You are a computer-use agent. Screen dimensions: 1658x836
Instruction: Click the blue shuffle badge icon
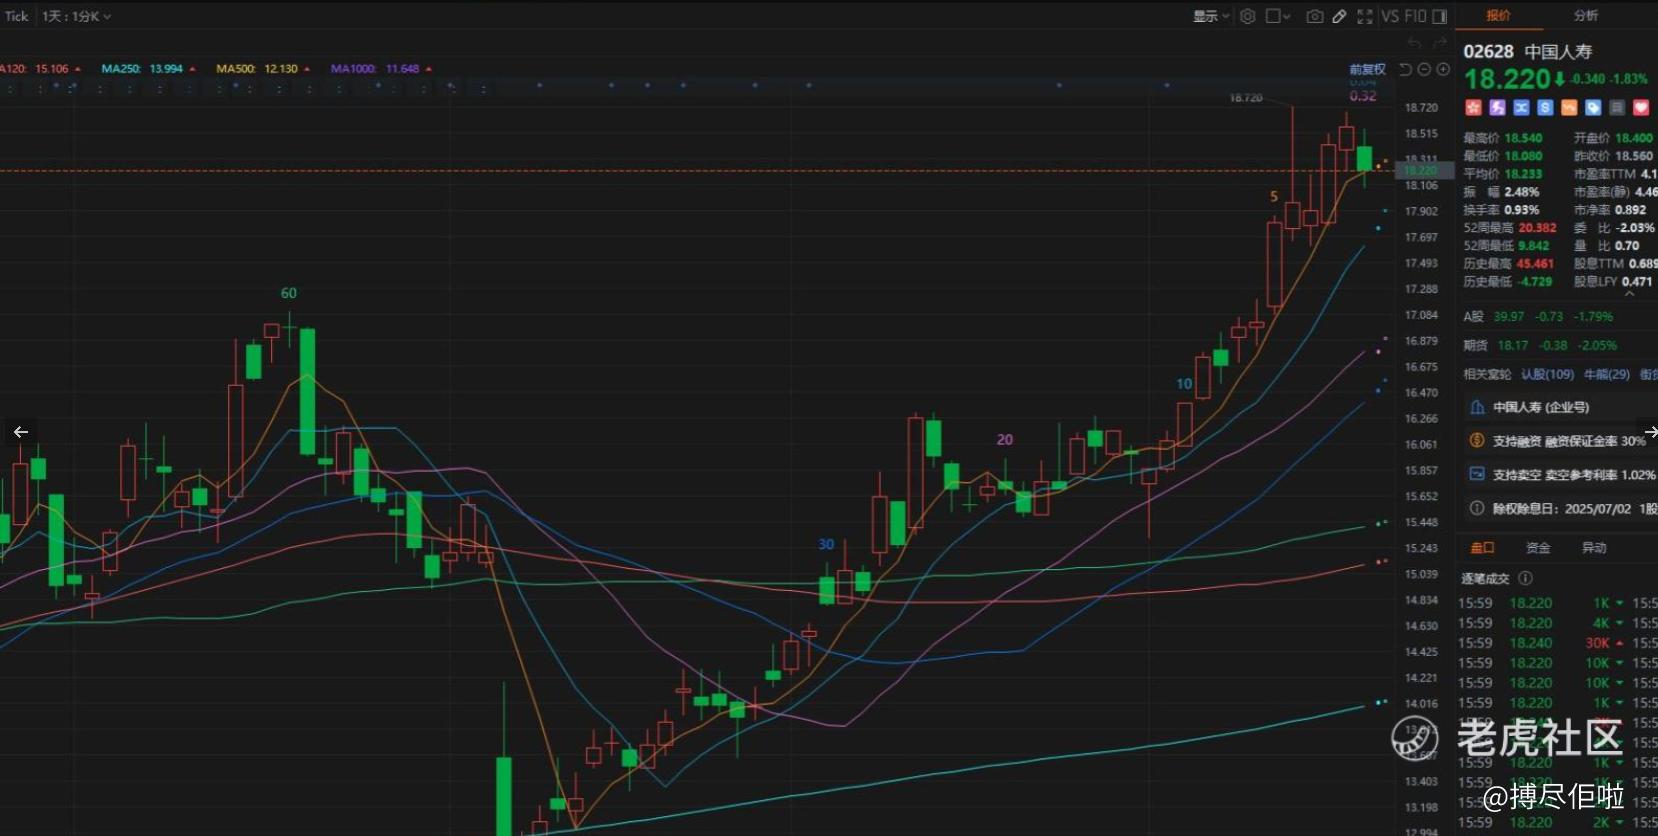1521,107
